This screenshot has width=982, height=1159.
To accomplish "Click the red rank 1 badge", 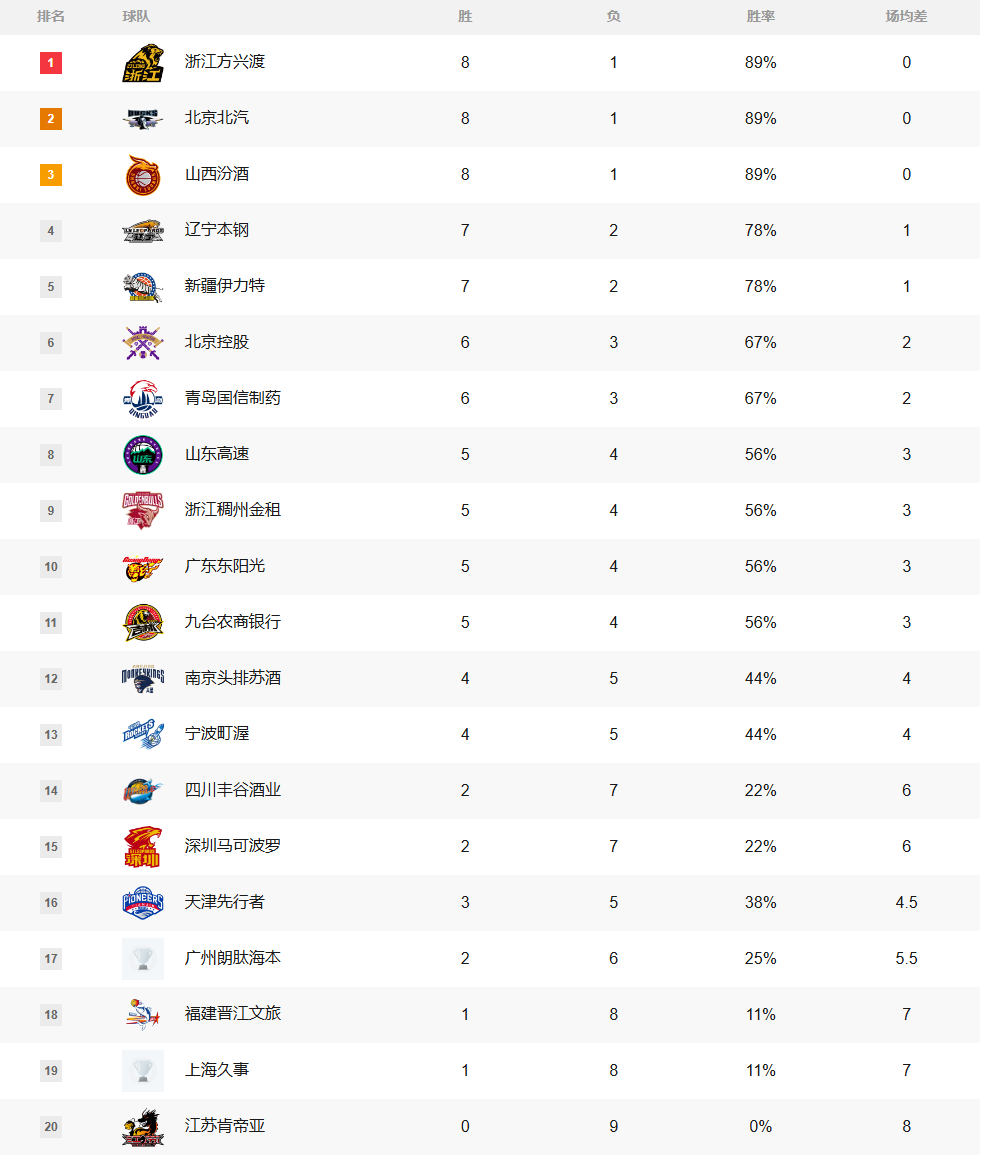I will pos(51,63).
